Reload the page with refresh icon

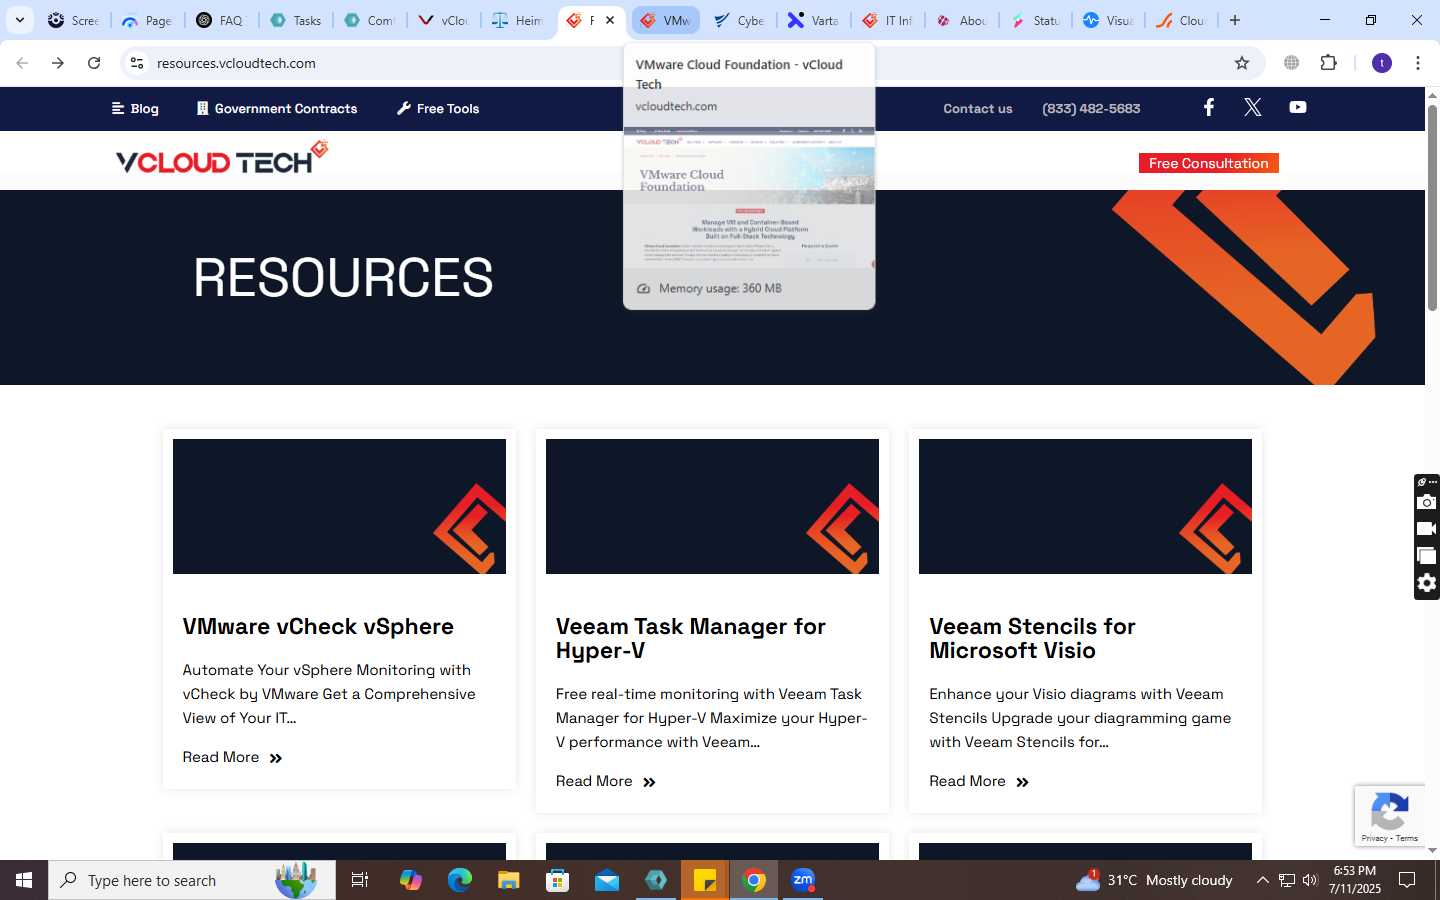point(94,63)
